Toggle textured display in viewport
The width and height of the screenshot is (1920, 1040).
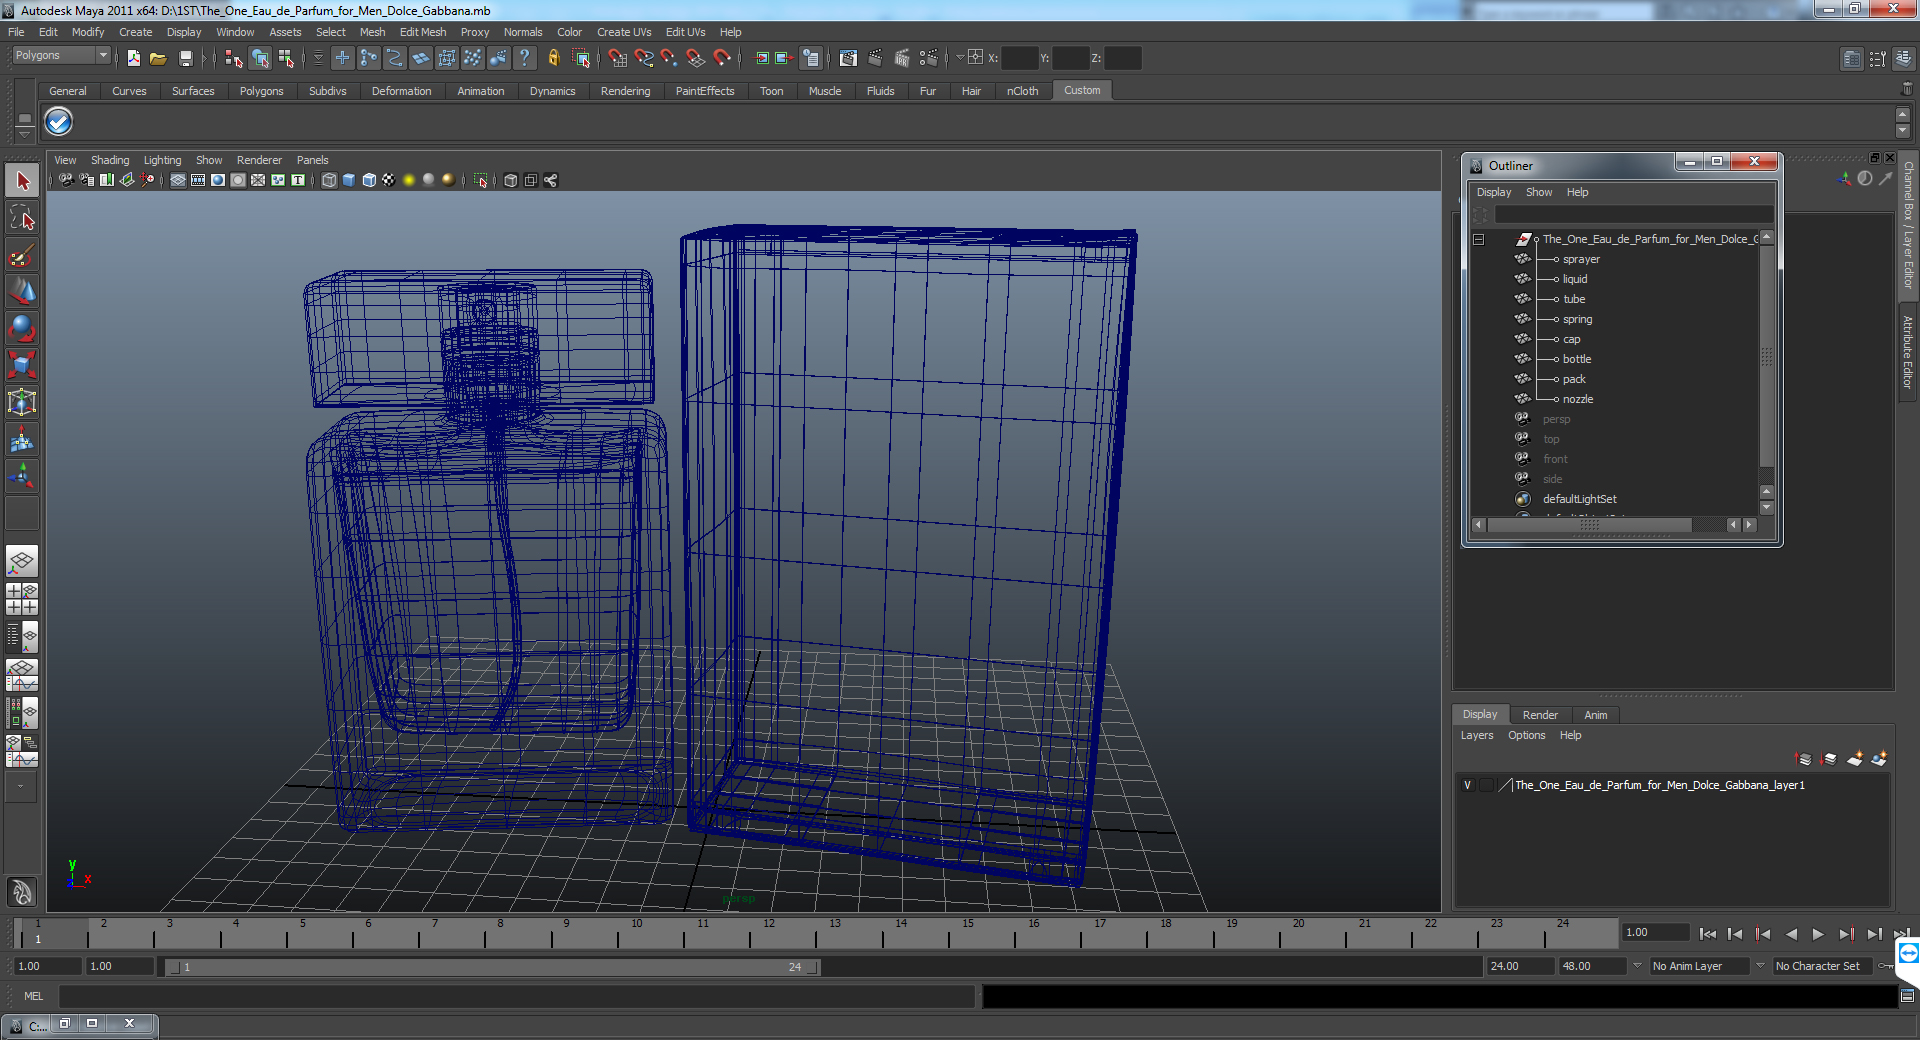click(389, 180)
